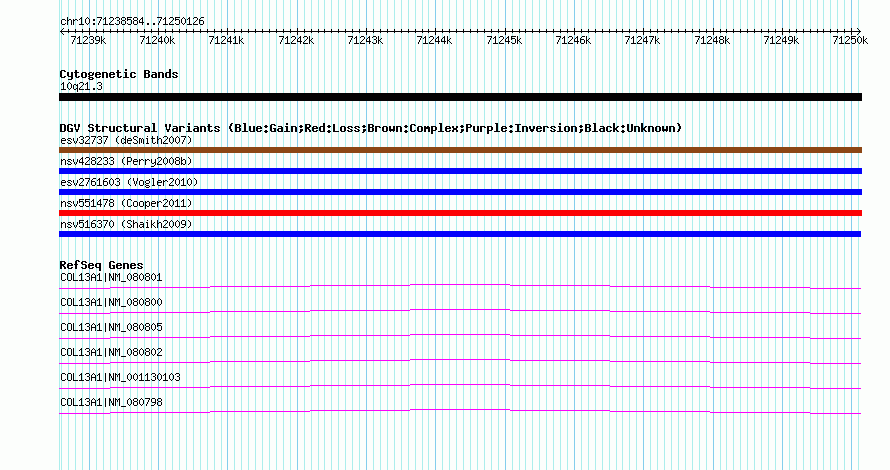Click the blue nsv516370 gain bar
This screenshot has width=890, height=470.
(x=460, y=234)
